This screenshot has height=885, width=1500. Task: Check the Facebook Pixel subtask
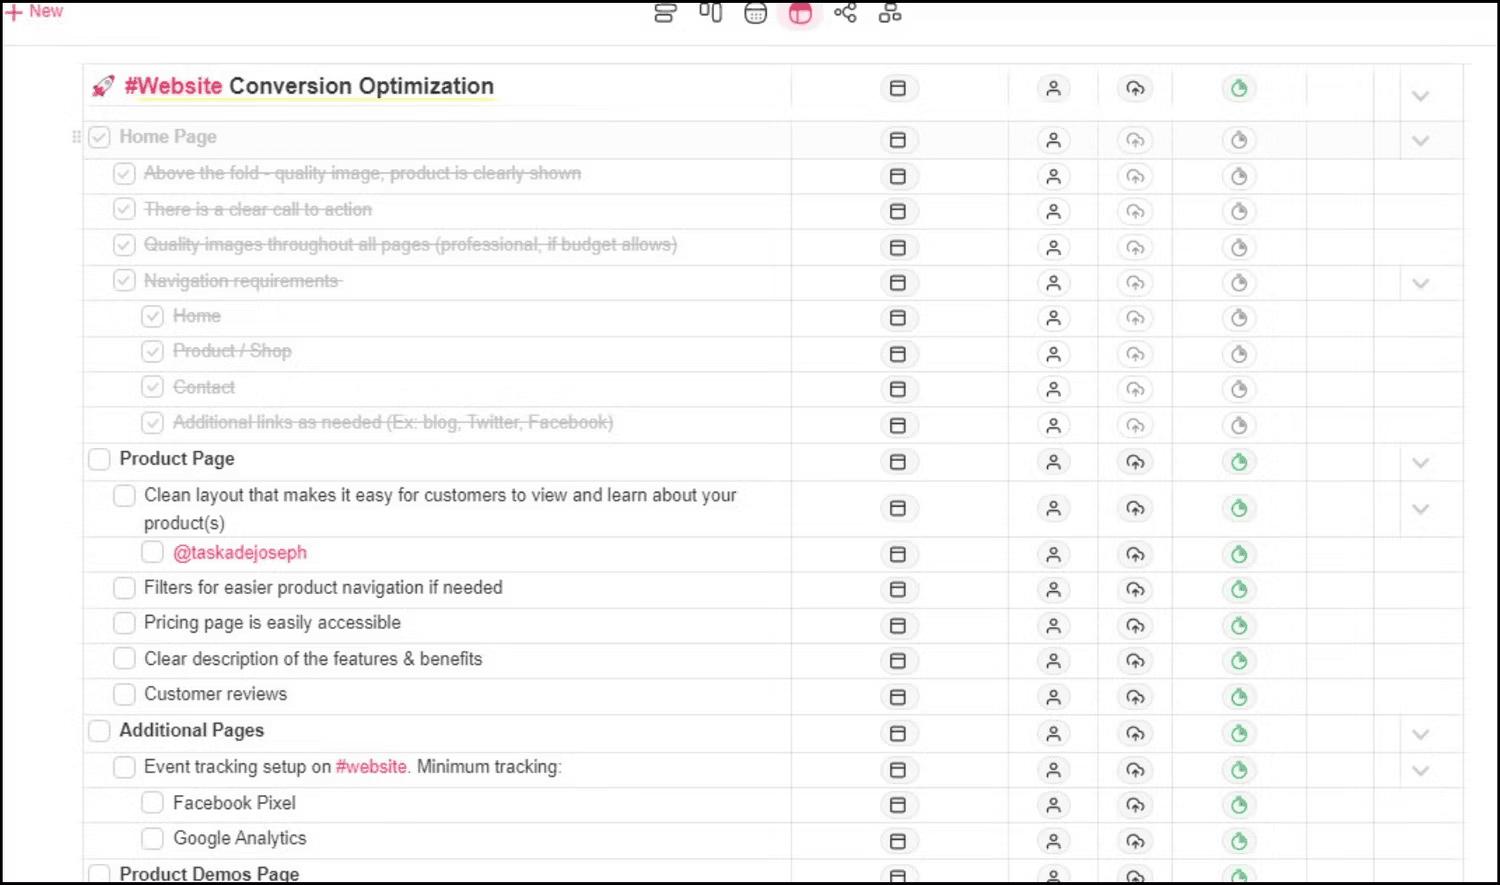point(152,803)
